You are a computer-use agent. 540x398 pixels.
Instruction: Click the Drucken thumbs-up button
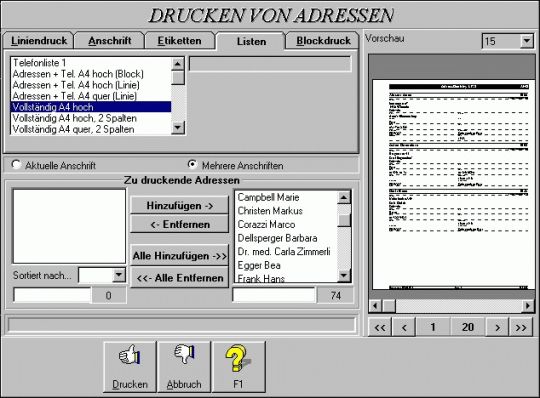[130, 367]
